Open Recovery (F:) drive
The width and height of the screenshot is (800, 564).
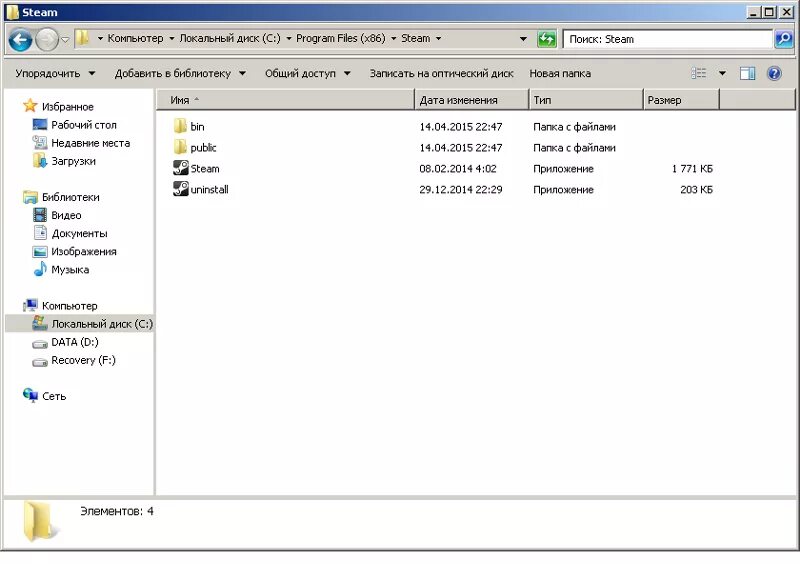83,360
